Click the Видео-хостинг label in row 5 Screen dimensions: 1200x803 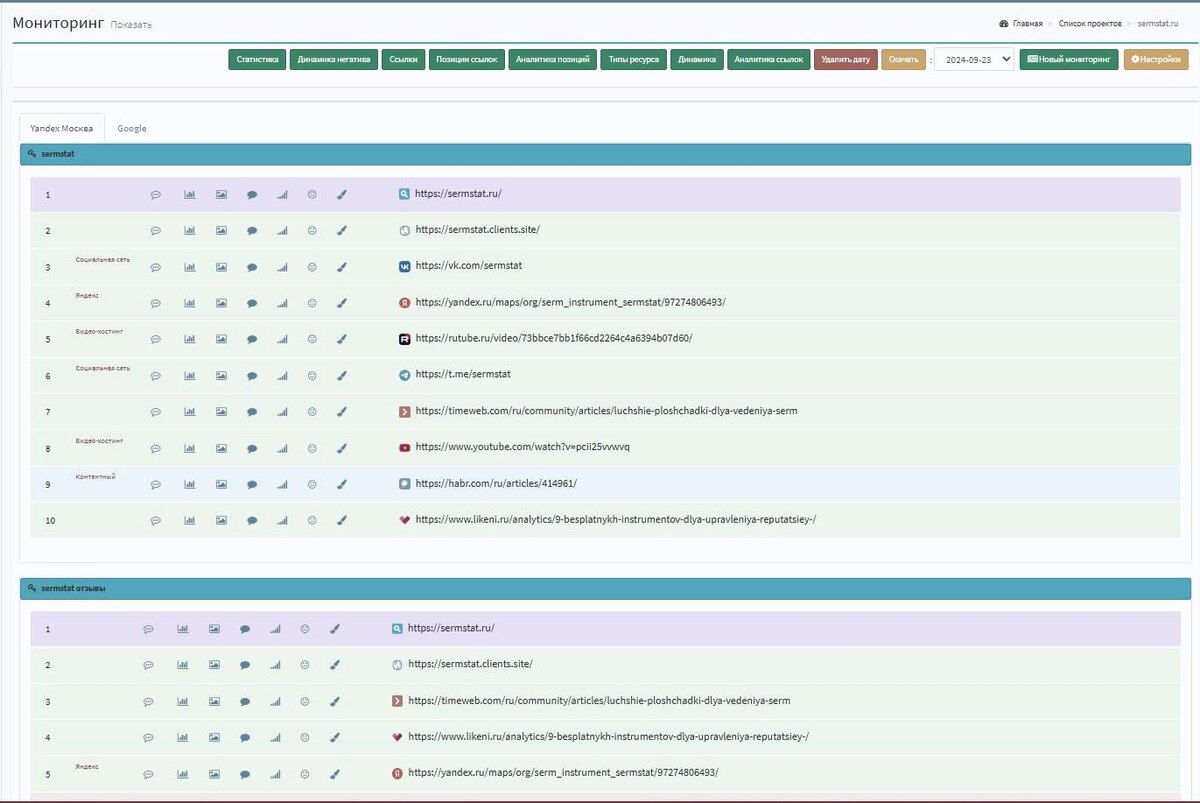(x=99, y=331)
